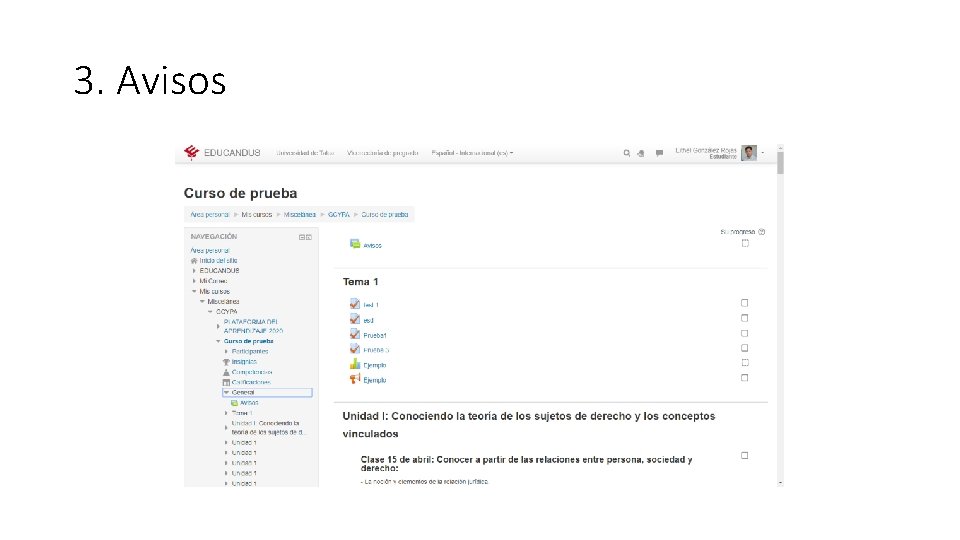The image size is (960, 540).
Task: Open the Universidad de Talca menu item
Action: tap(305, 153)
